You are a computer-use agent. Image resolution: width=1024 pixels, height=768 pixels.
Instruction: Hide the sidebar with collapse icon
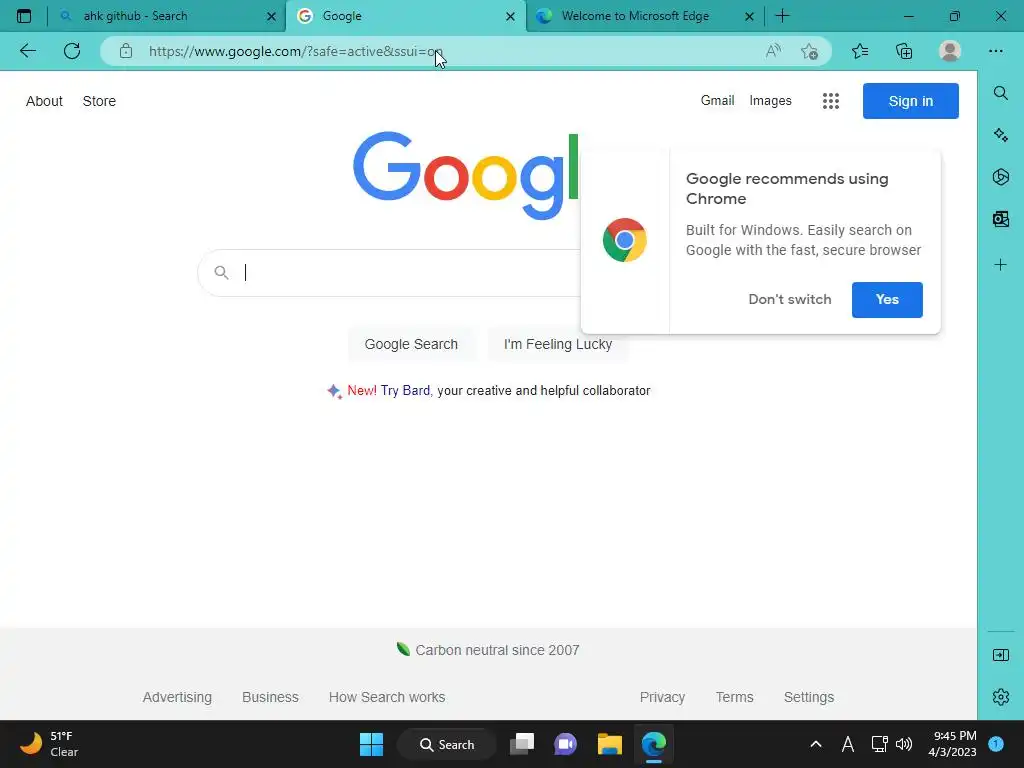tap(1000, 655)
